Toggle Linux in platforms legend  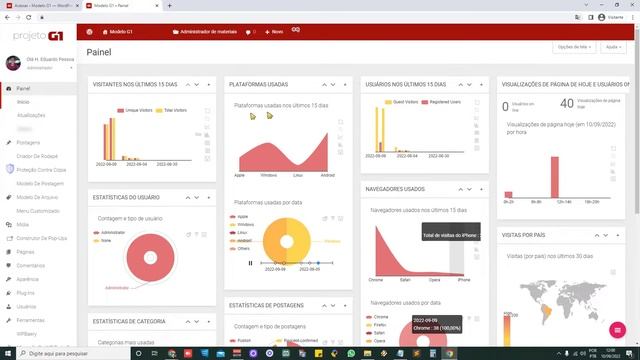pyautogui.click(x=239, y=233)
